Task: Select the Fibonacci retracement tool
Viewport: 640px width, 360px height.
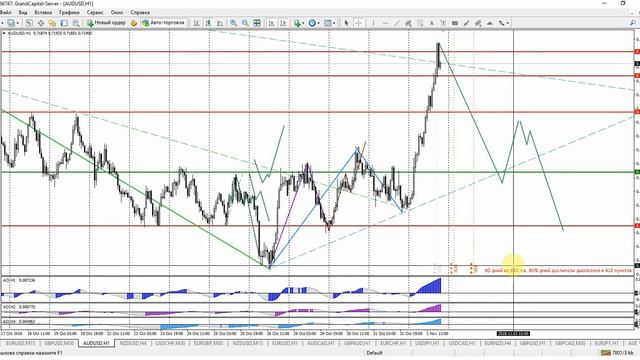Action: (420, 23)
